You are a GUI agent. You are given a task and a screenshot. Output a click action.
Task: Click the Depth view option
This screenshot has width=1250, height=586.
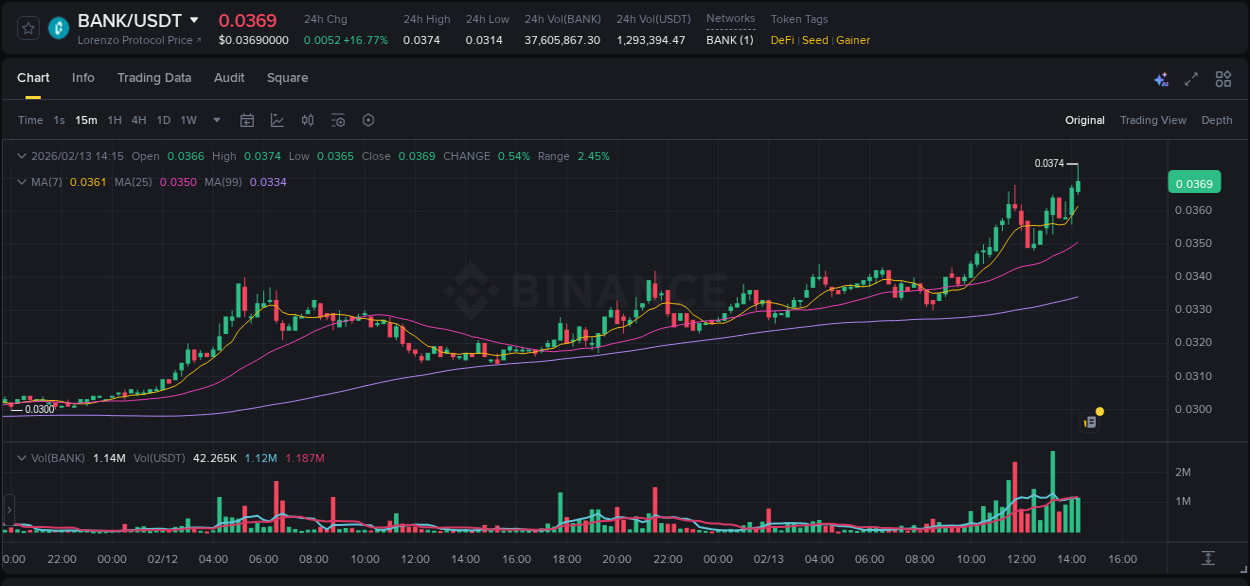[x=1217, y=120]
